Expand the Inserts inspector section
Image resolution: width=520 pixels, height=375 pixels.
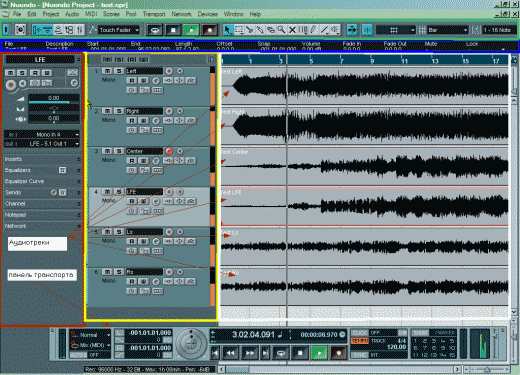coord(42,159)
